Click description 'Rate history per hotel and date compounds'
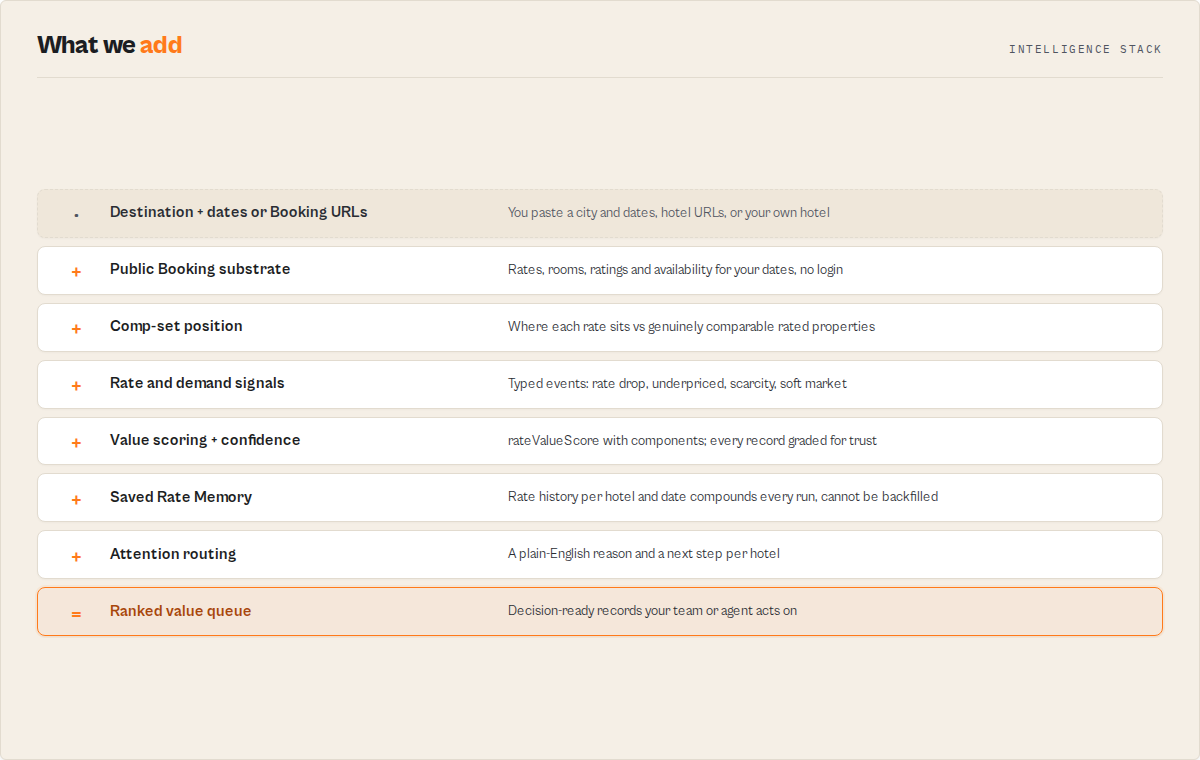The height and width of the screenshot is (760, 1200). 723,497
